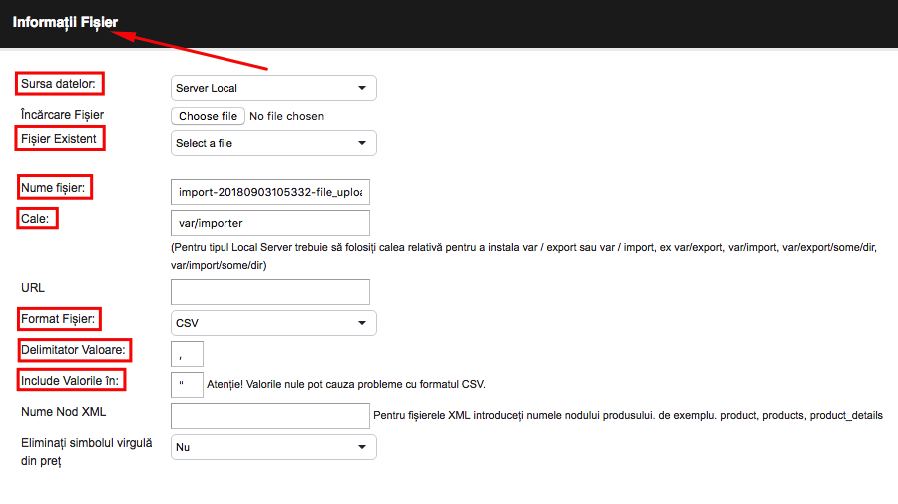Click the 'Atenție! Valorile nule' CSV warning text

(x=346, y=384)
